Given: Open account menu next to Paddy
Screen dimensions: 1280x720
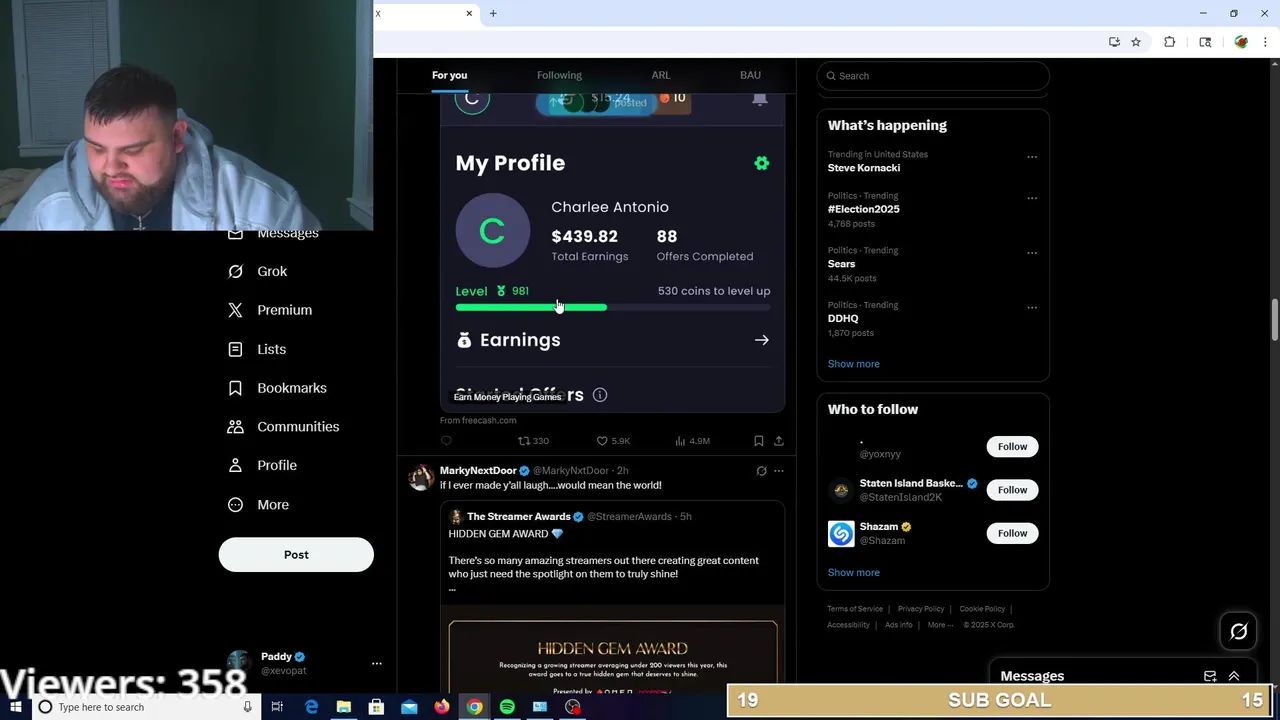Looking at the screenshot, I should pos(377,663).
